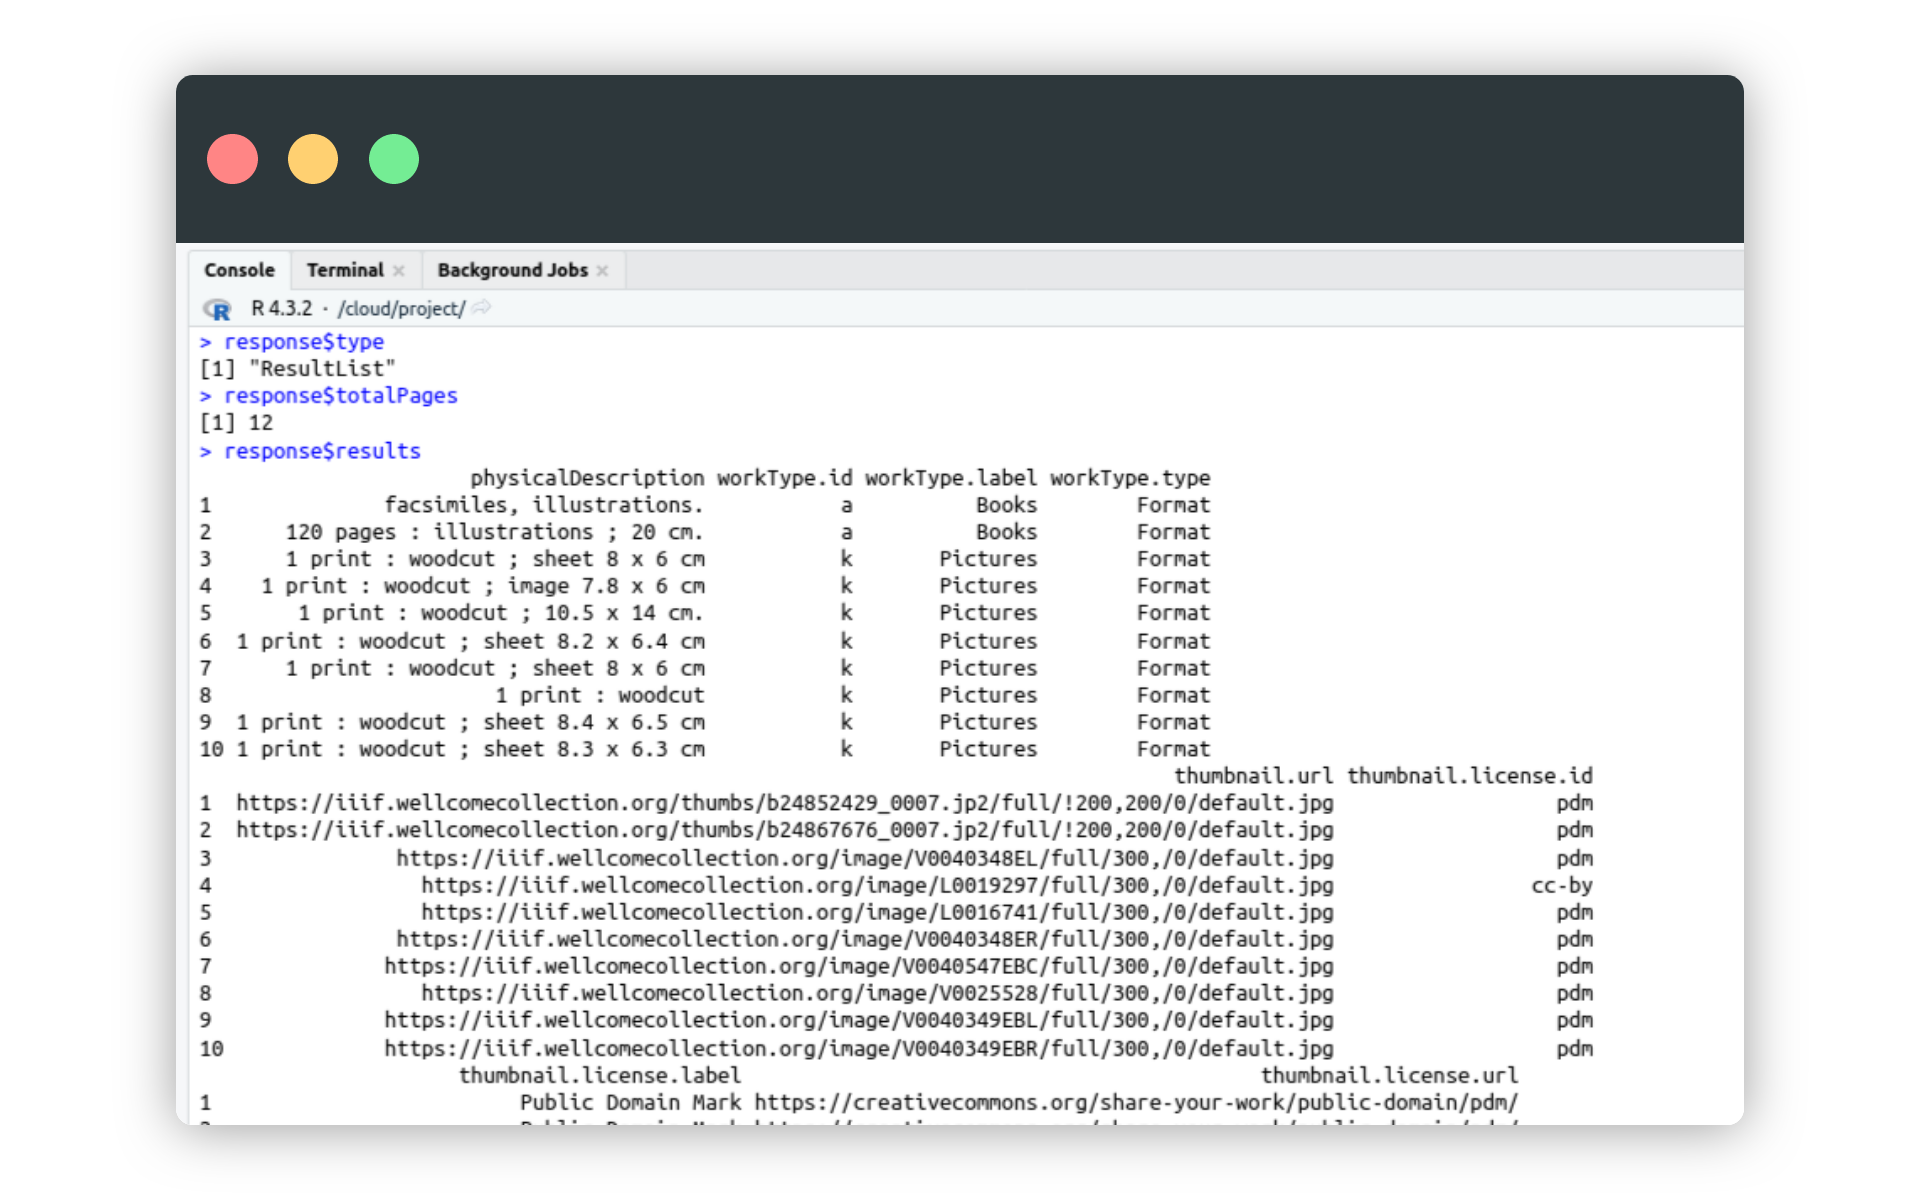Viewport: 1920px width, 1200px height.
Task: Click the cc-by license id
Action: [x=1562, y=885]
